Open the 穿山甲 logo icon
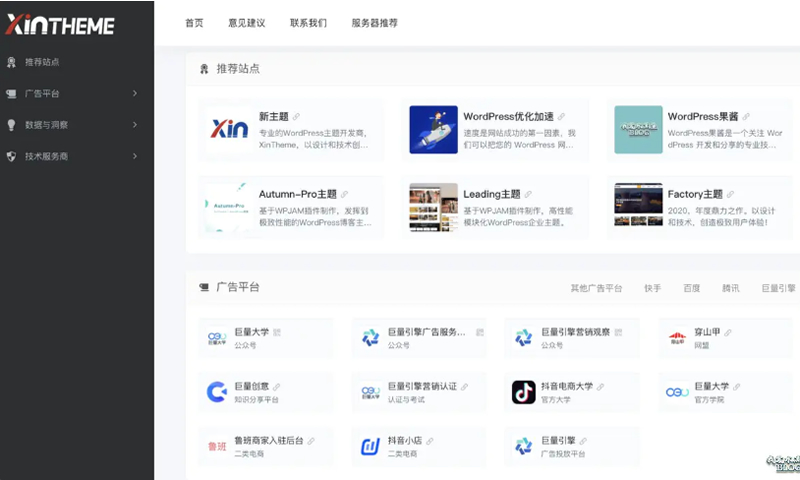The image size is (800, 480). tap(677, 338)
